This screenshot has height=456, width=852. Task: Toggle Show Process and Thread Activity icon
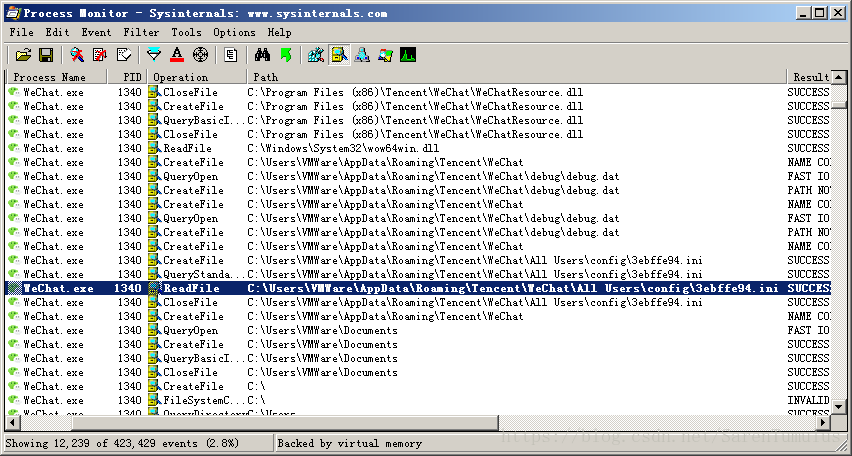coord(385,55)
